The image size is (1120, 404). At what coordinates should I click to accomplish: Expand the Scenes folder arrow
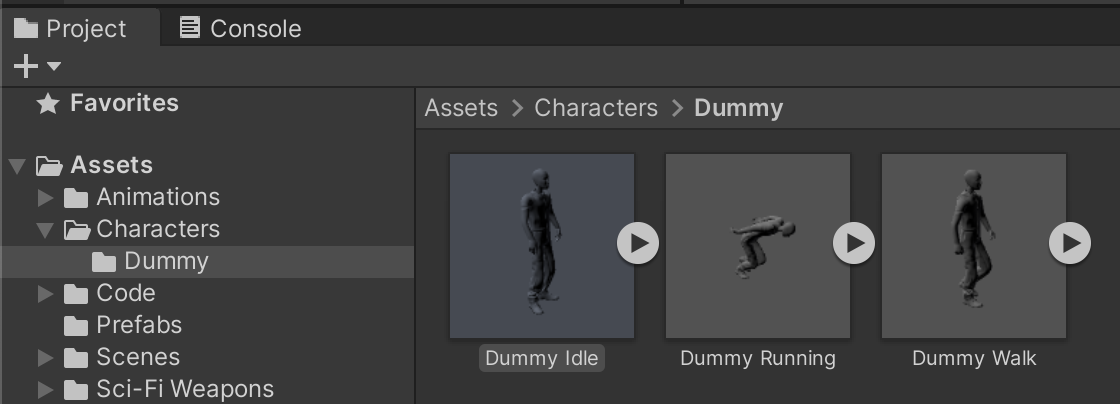click(45, 358)
